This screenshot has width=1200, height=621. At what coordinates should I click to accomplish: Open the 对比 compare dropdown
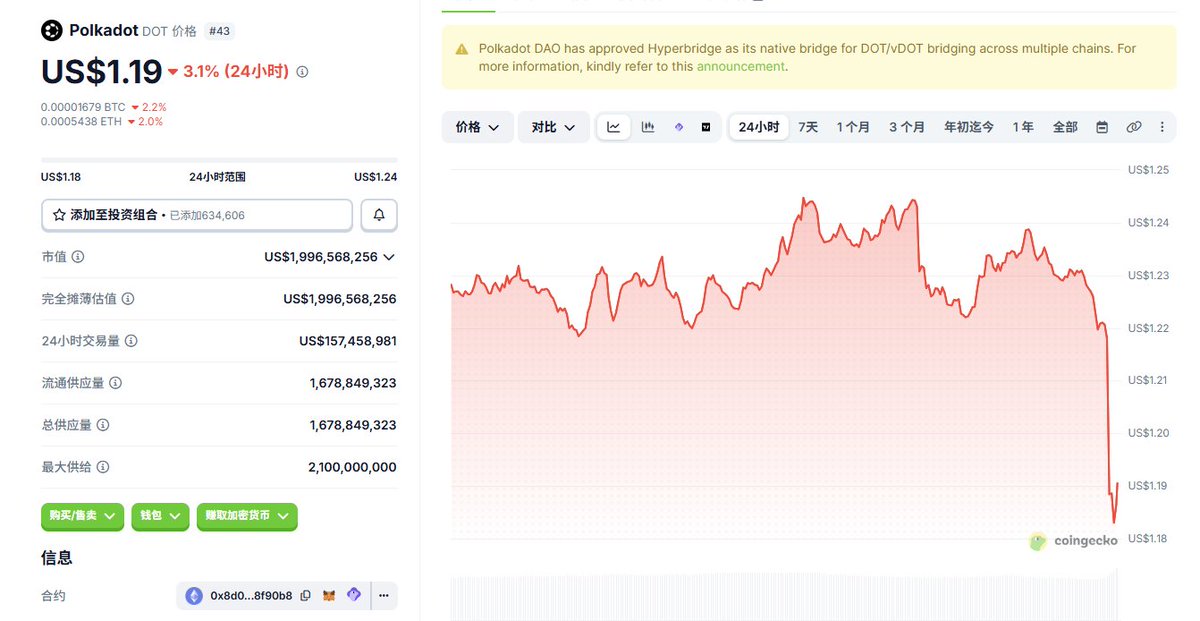click(553, 127)
